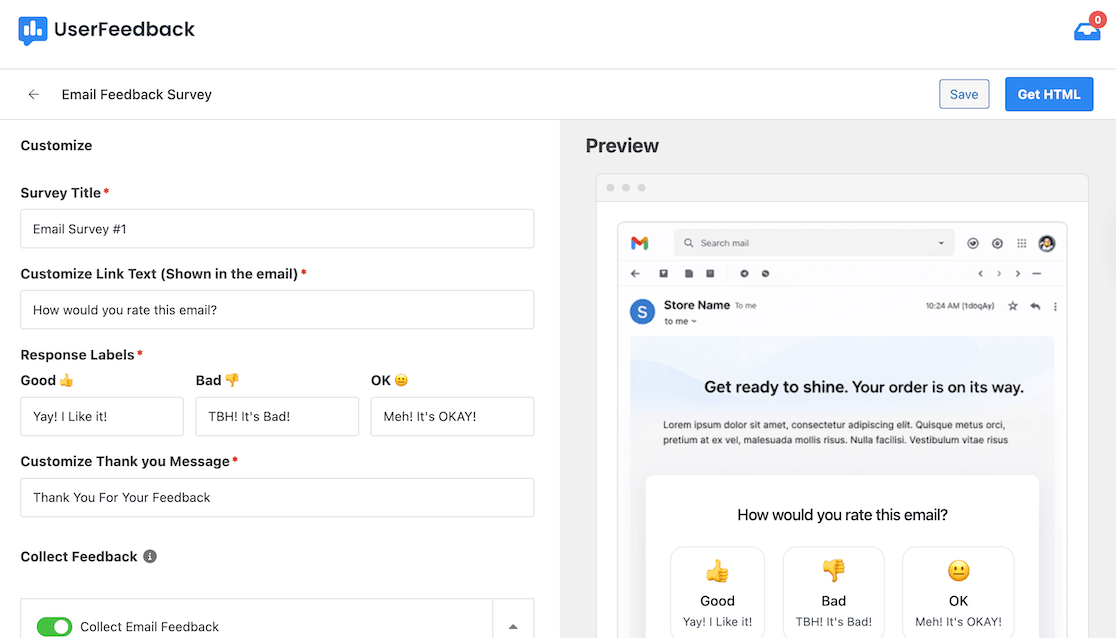The width and height of the screenshot is (1116, 638).
Task: Open the three-dot menu on the preview email
Action: (1053, 307)
